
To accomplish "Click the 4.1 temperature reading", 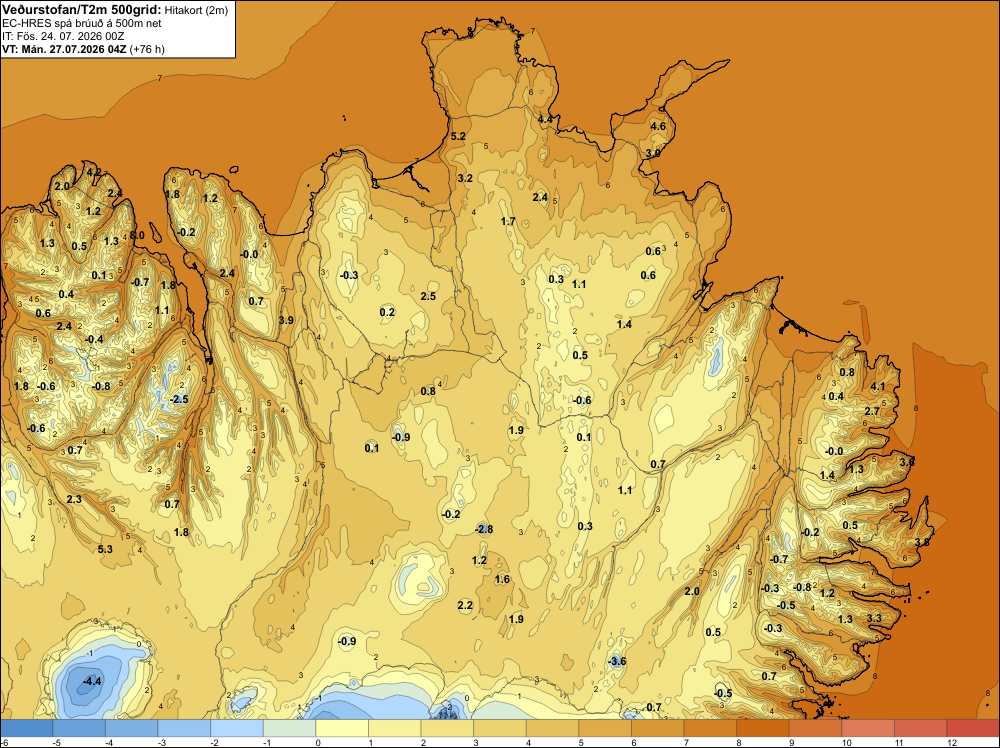I will [x=878, y=386].
